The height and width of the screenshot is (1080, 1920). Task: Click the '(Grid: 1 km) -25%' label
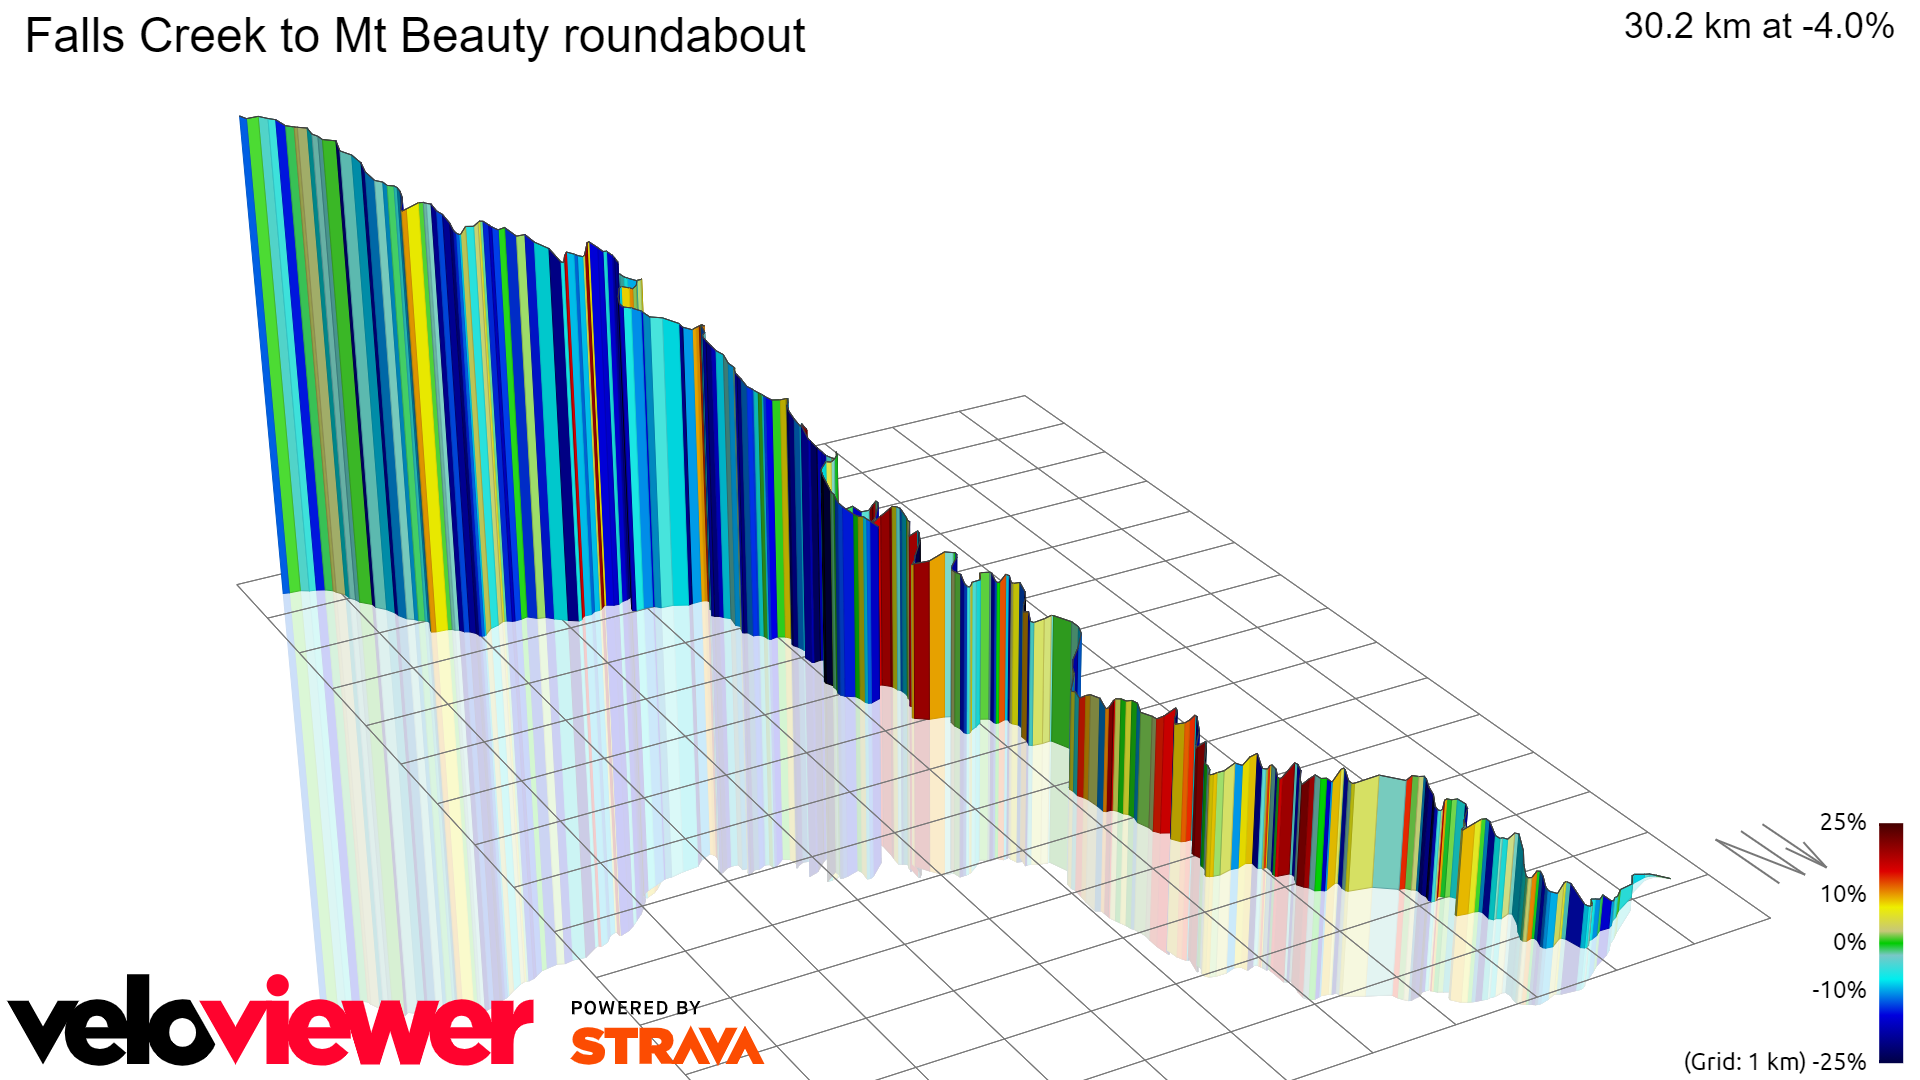1775,1062
